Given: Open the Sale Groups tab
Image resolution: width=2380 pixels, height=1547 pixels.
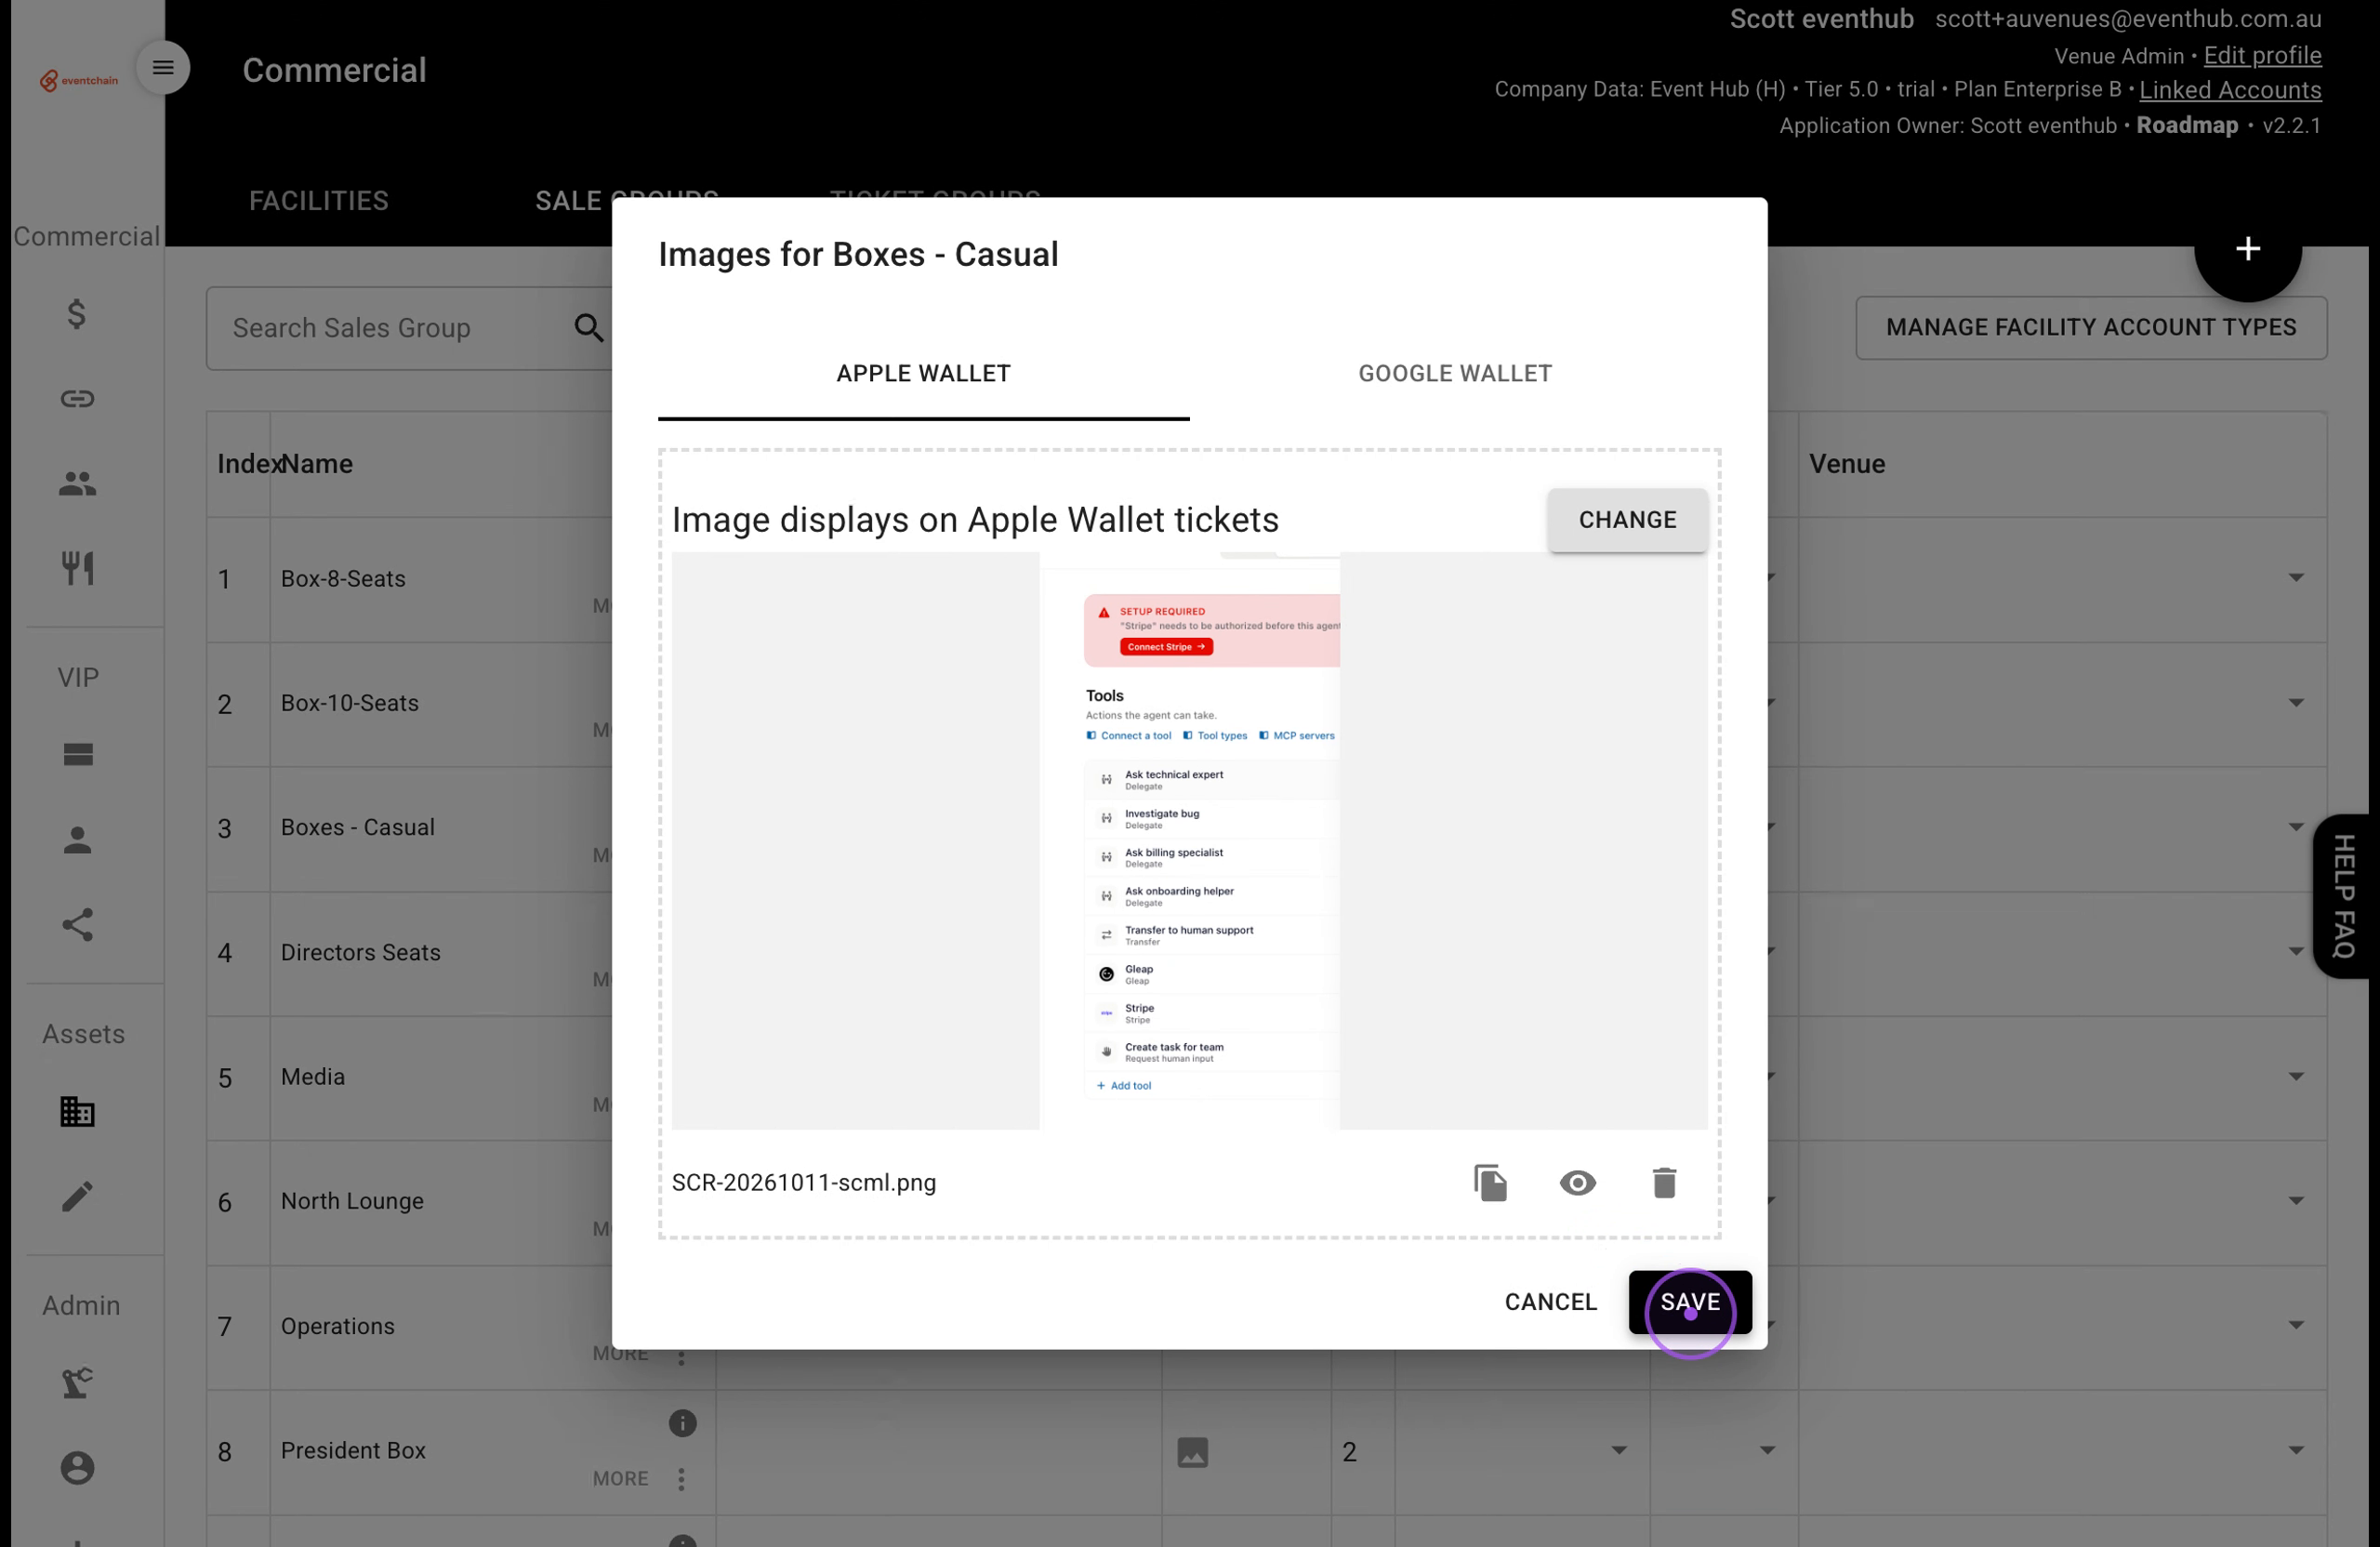Looking at the screenshot, I should (x=626, y=201).
